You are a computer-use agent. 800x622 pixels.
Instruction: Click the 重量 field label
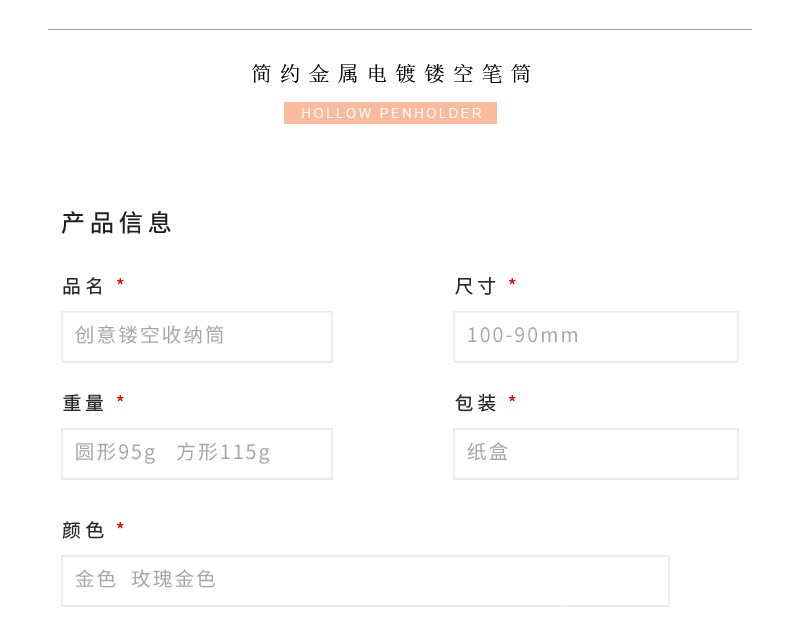click(83, 403)
